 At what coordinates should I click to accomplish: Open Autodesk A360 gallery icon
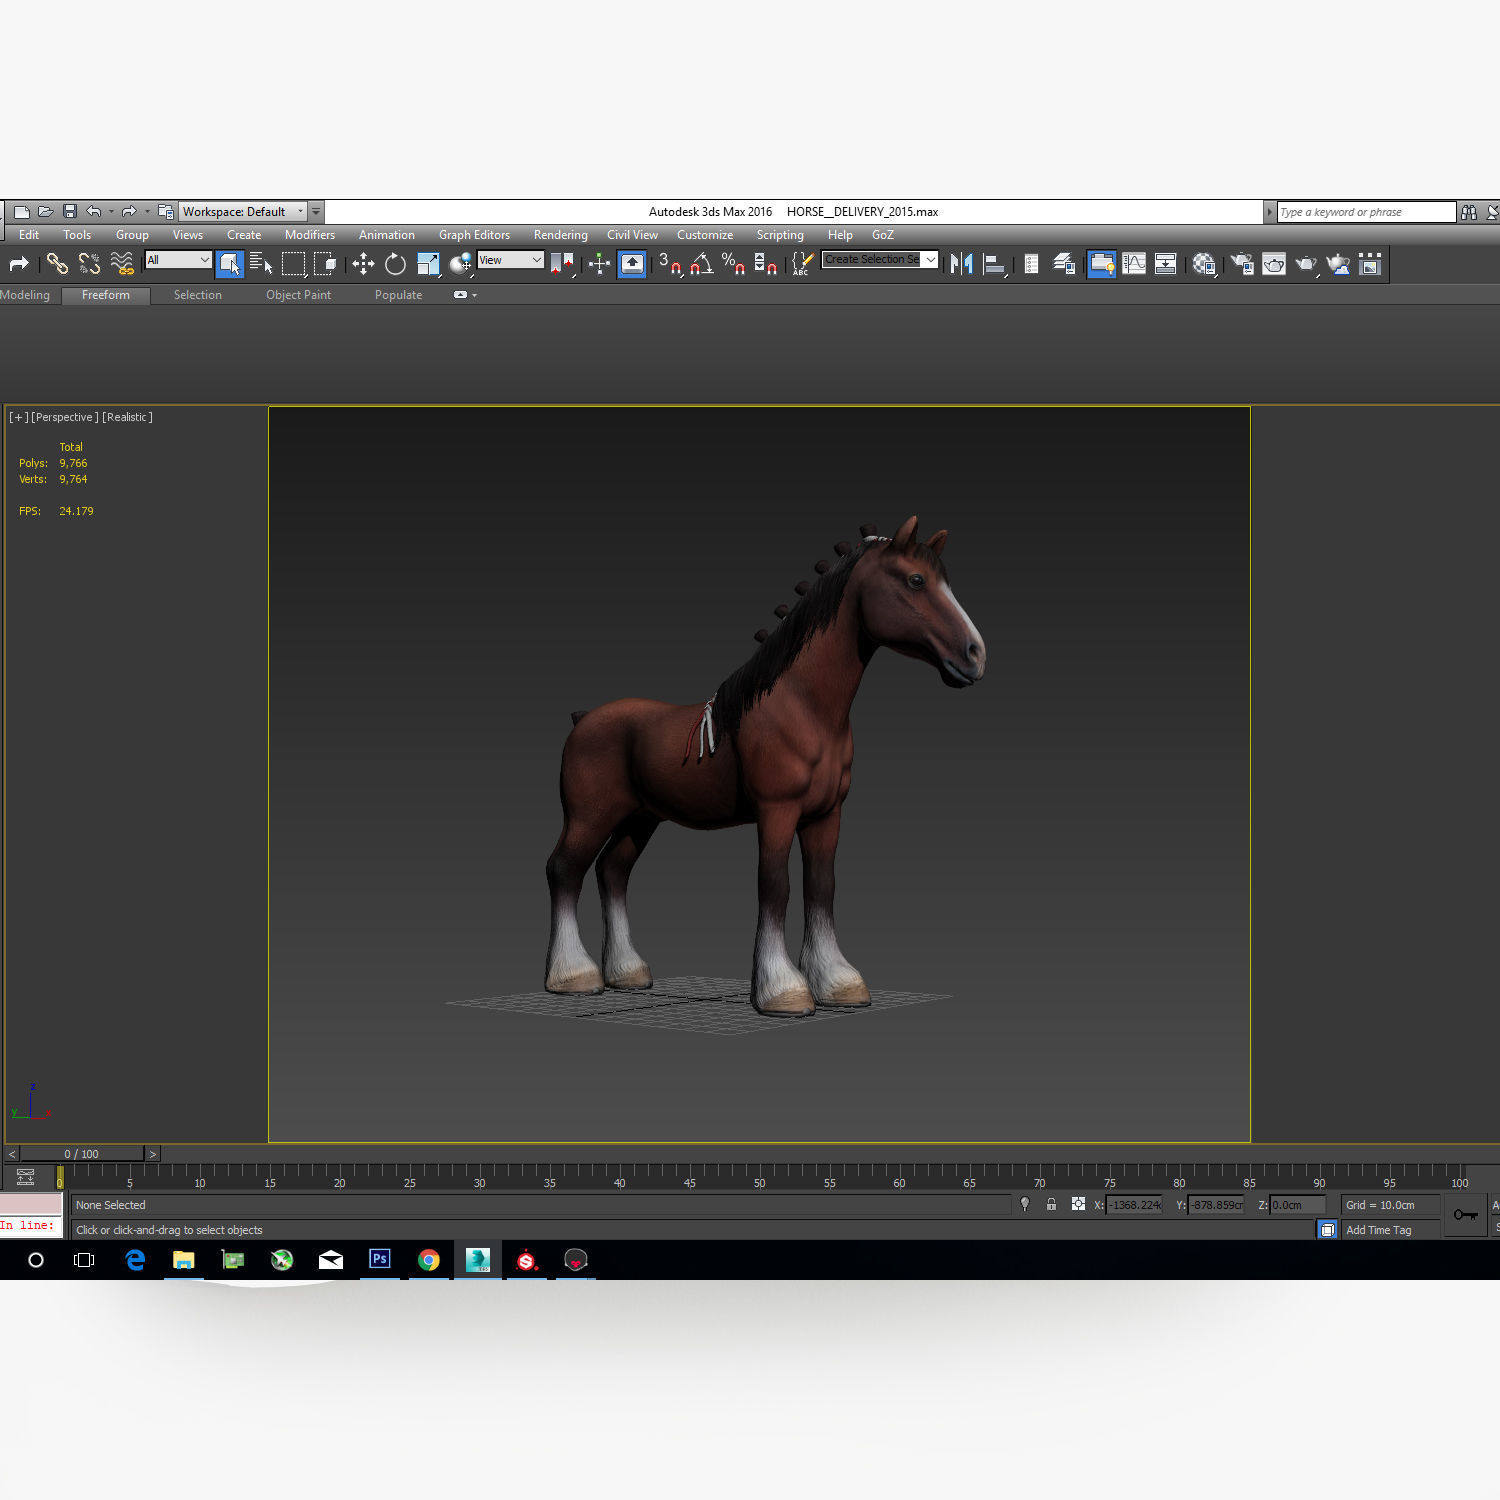pos(1370,264)
